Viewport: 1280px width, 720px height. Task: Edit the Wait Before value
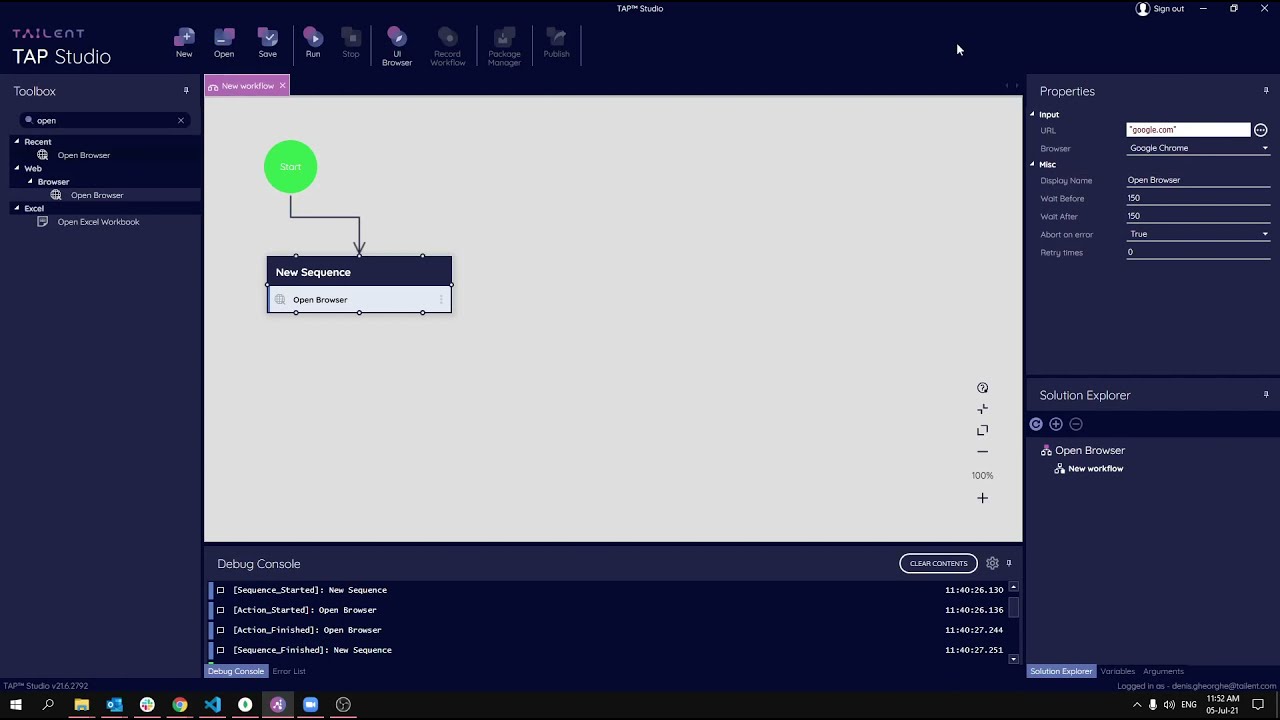(x=1198, y=198)
